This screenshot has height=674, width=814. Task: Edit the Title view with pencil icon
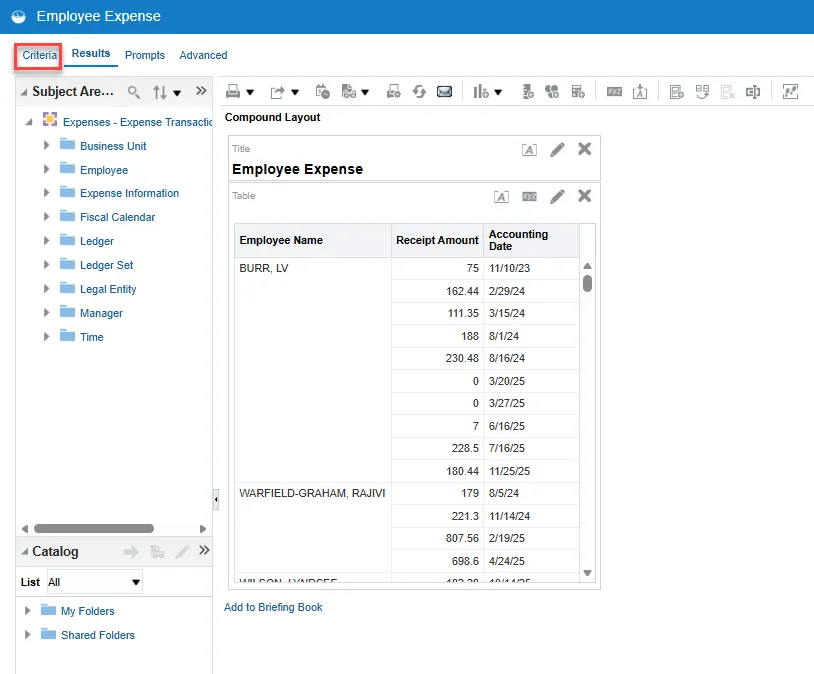[x=557, y=150]
